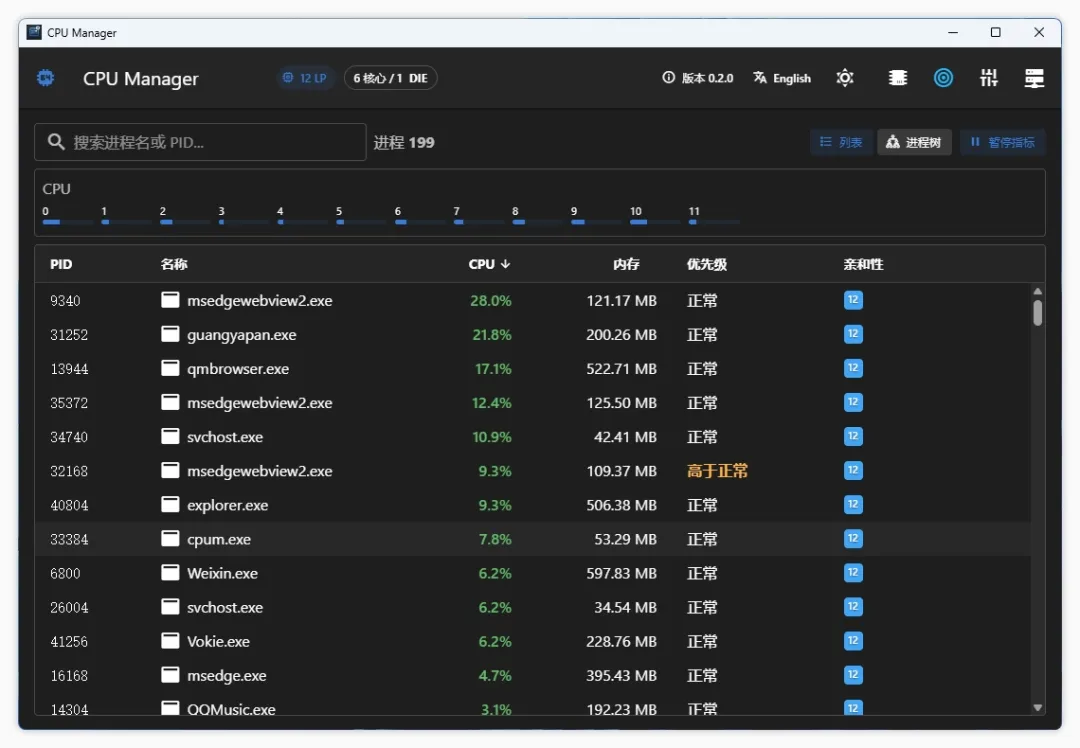Click the 亲和性 affinity column header
The image size is (1080, 748).
[863, 264]
